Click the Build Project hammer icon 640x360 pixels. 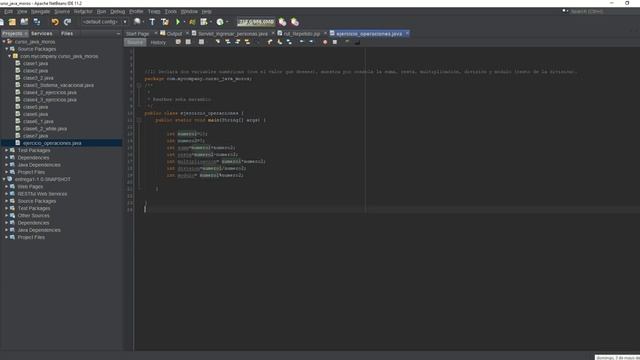(152, 22)
